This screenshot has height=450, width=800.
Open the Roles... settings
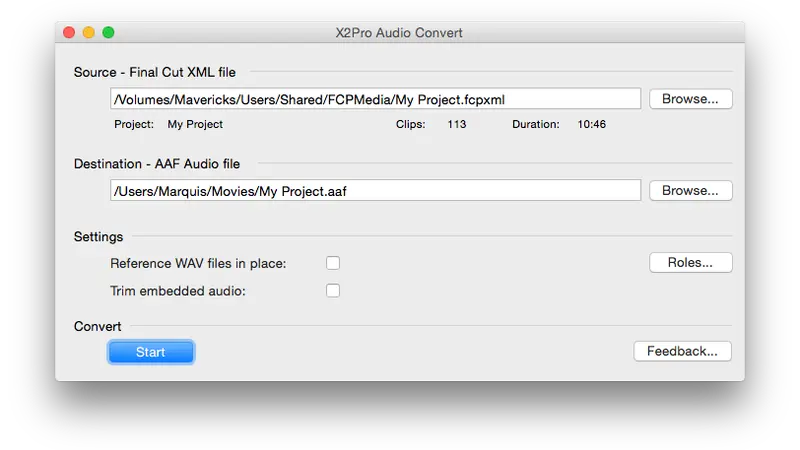coord(690,263)
